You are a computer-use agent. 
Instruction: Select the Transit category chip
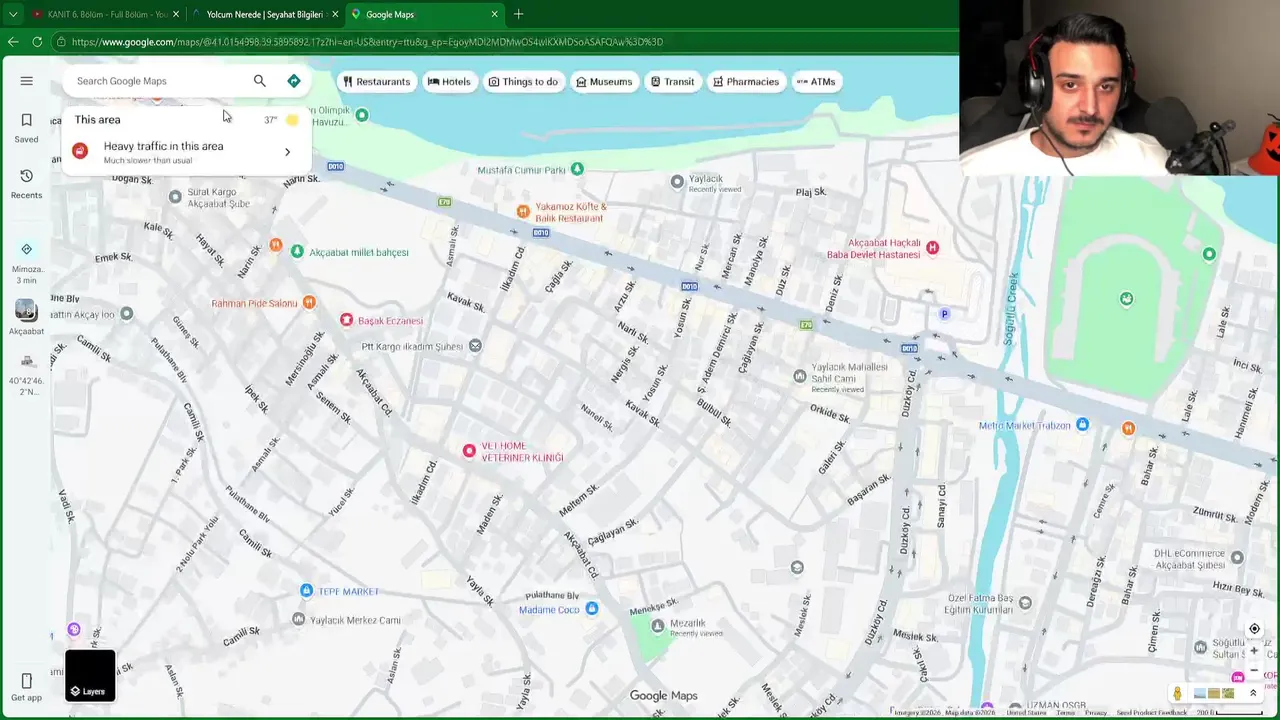672,82
